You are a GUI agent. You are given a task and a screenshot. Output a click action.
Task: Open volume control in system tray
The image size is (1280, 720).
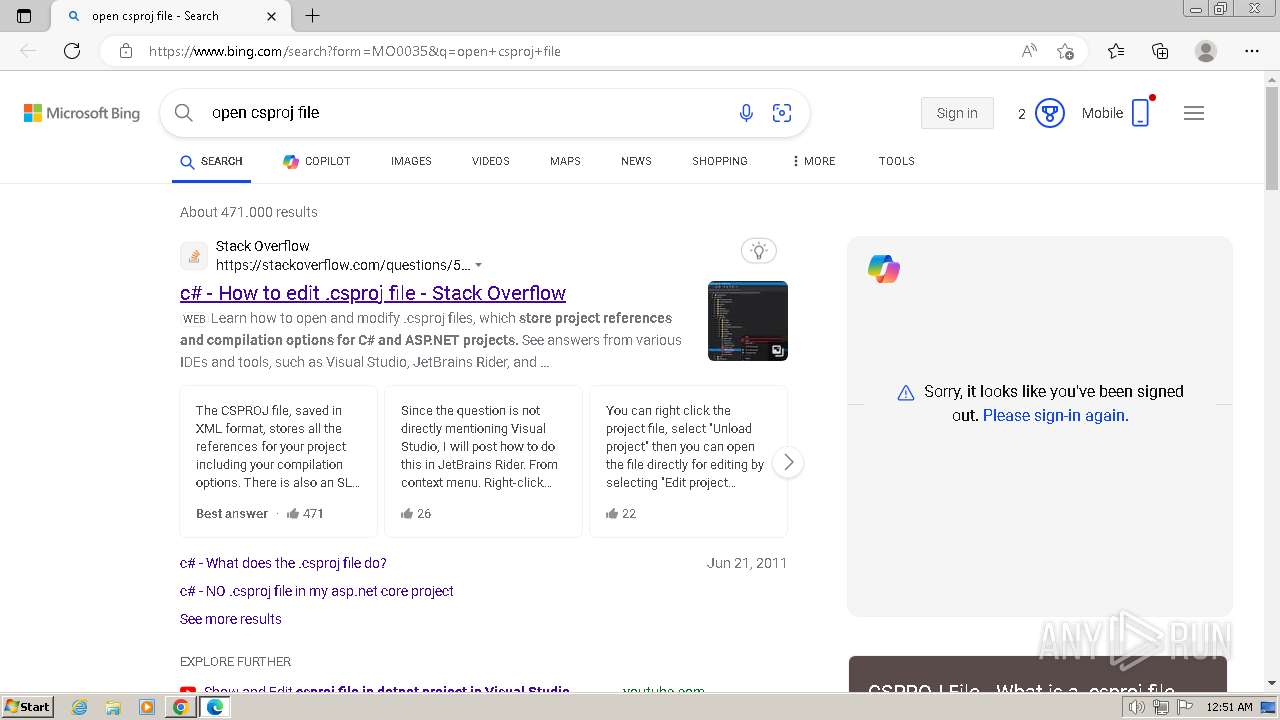(1136, 707)
